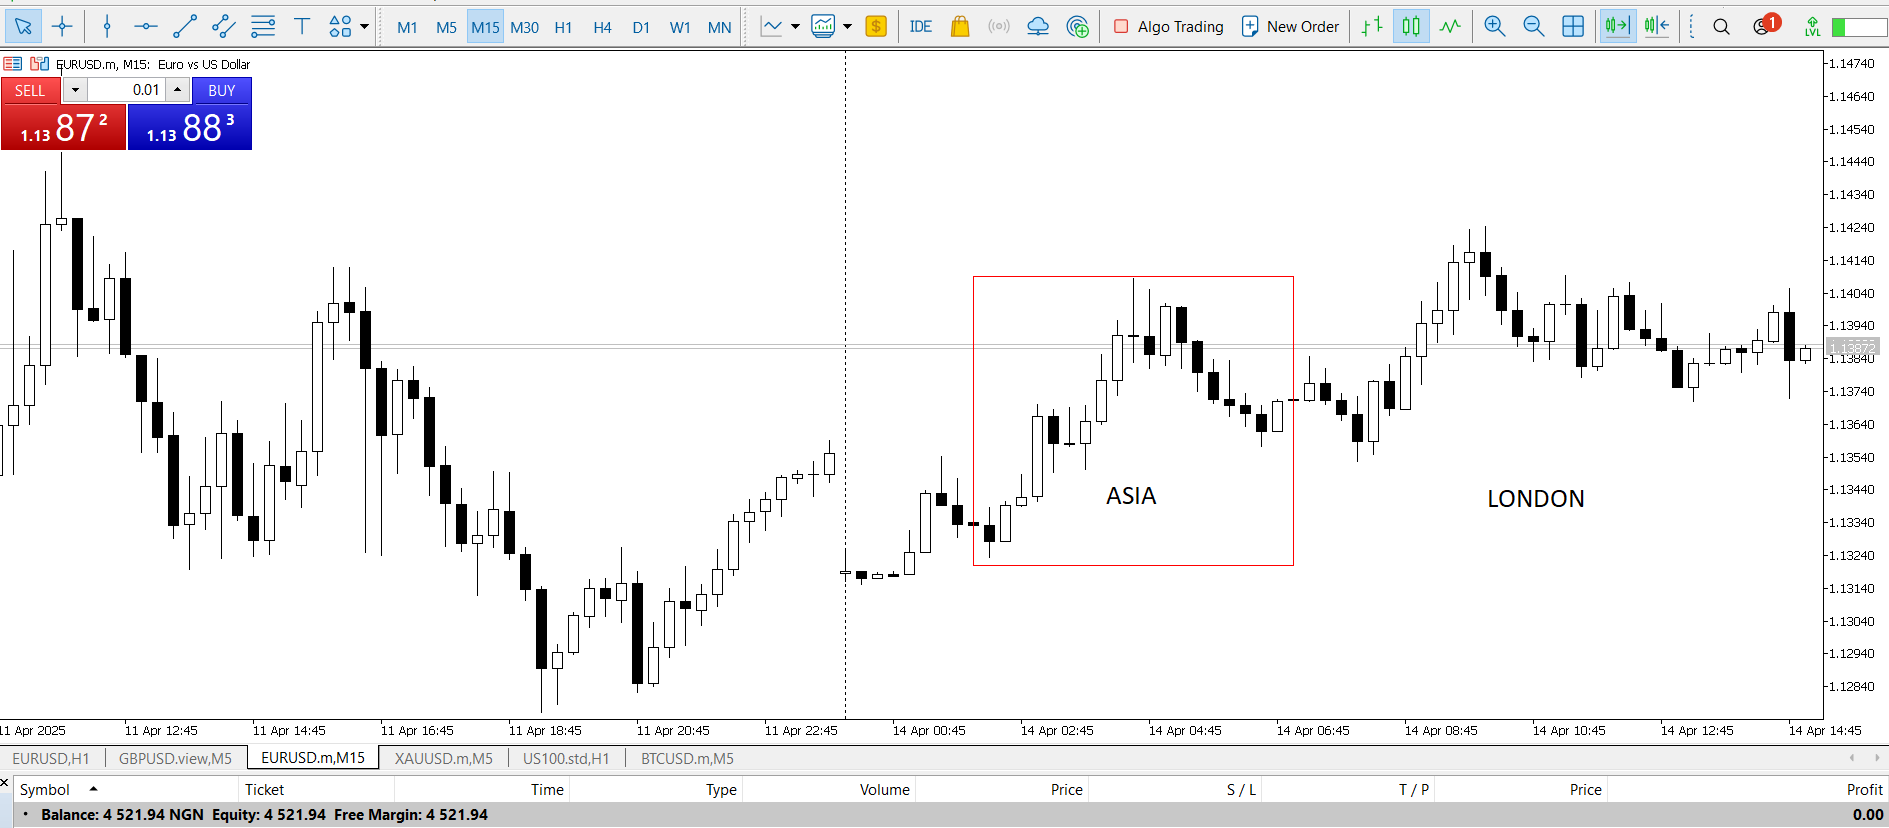The width and height of the screenshot is (1889, 828).
Task: Select the crosshair tool
Action: click(x=62, y=27)
